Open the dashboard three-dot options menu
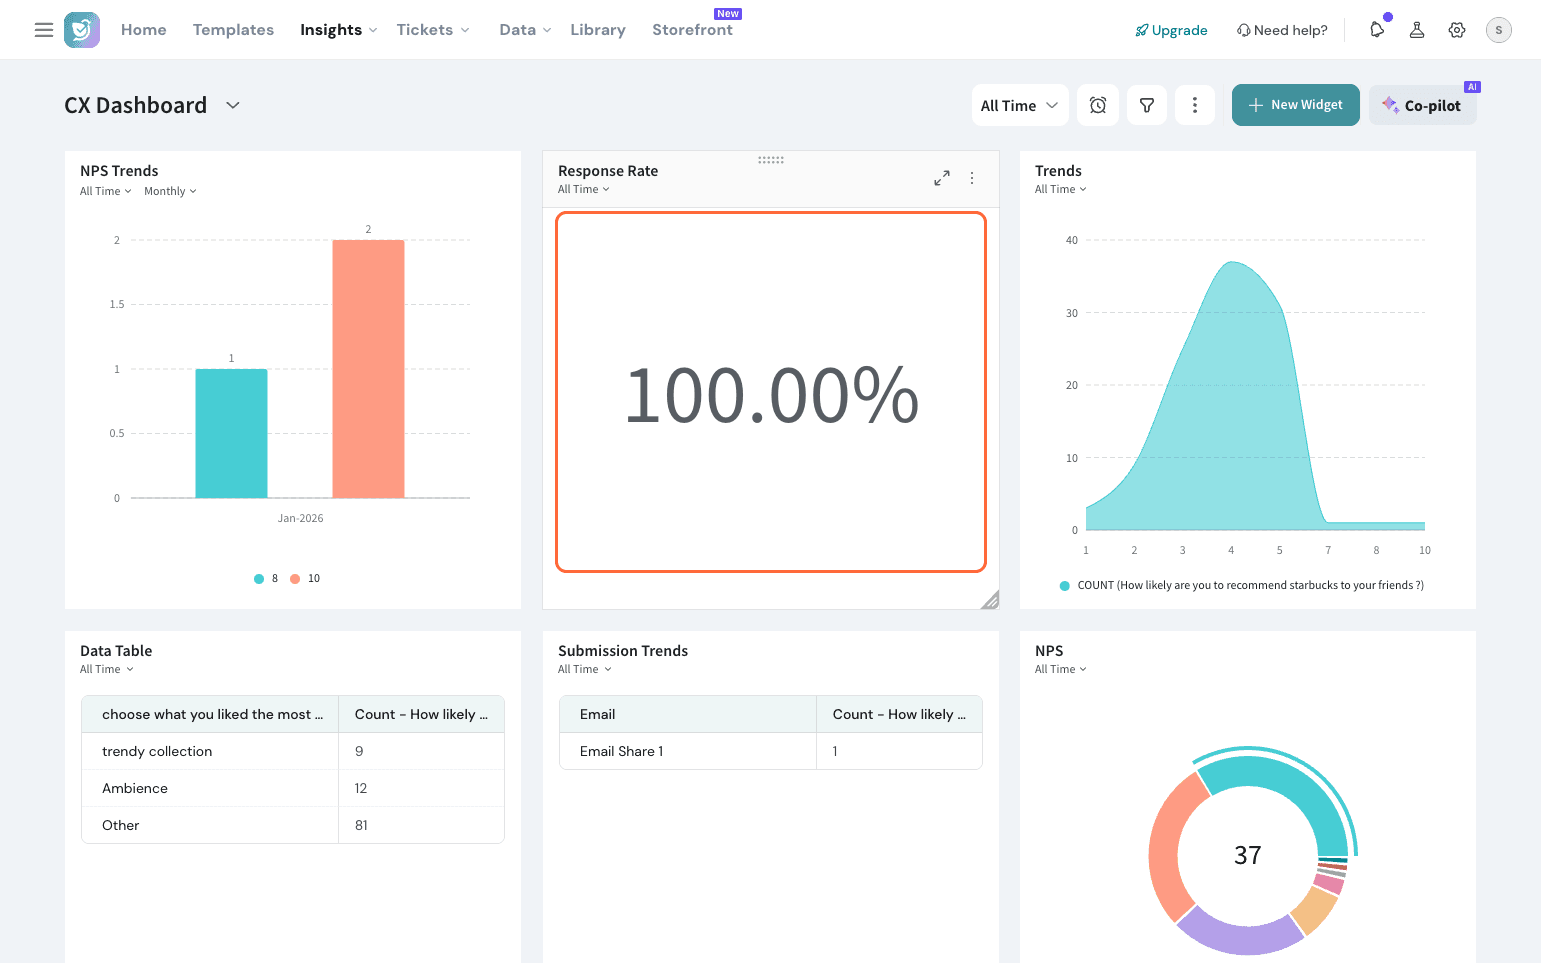Image resolution: width=1541 pixels, height=963 pixels. point(1194,105)
